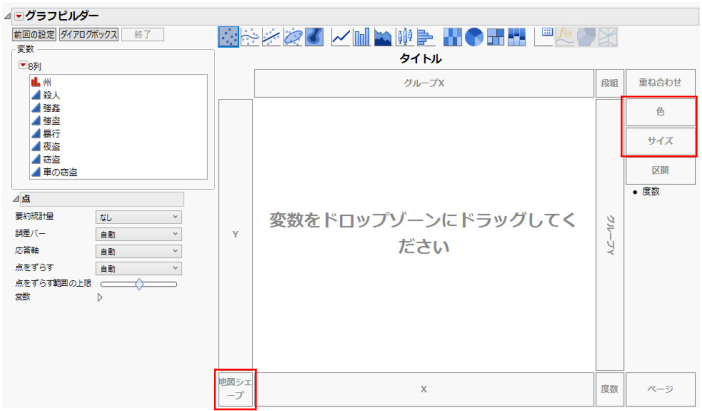Screen dimensions: 702x411
Task: Select the Mosaic plot element icon
Action: (517, 37)
